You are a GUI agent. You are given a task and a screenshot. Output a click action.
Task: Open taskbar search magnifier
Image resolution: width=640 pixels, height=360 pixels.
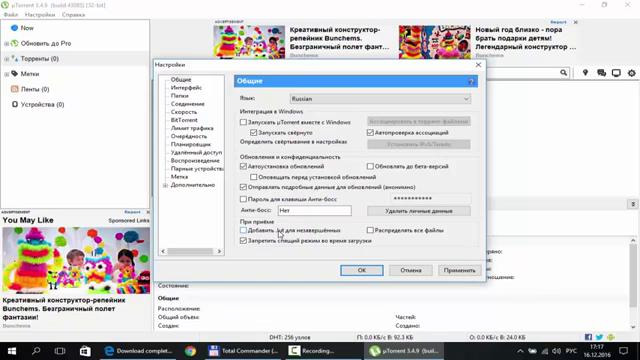36,351
